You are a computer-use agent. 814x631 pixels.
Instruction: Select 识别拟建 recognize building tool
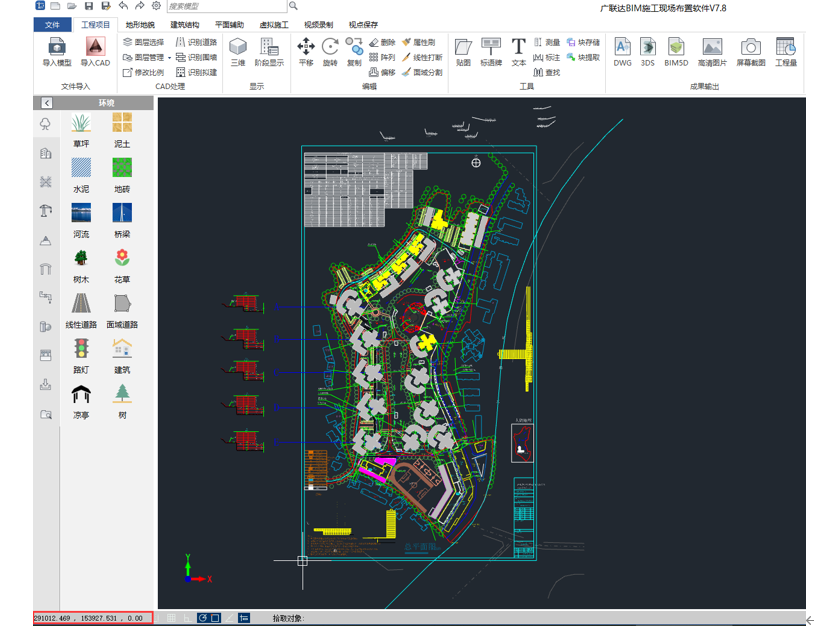point(196,72)
